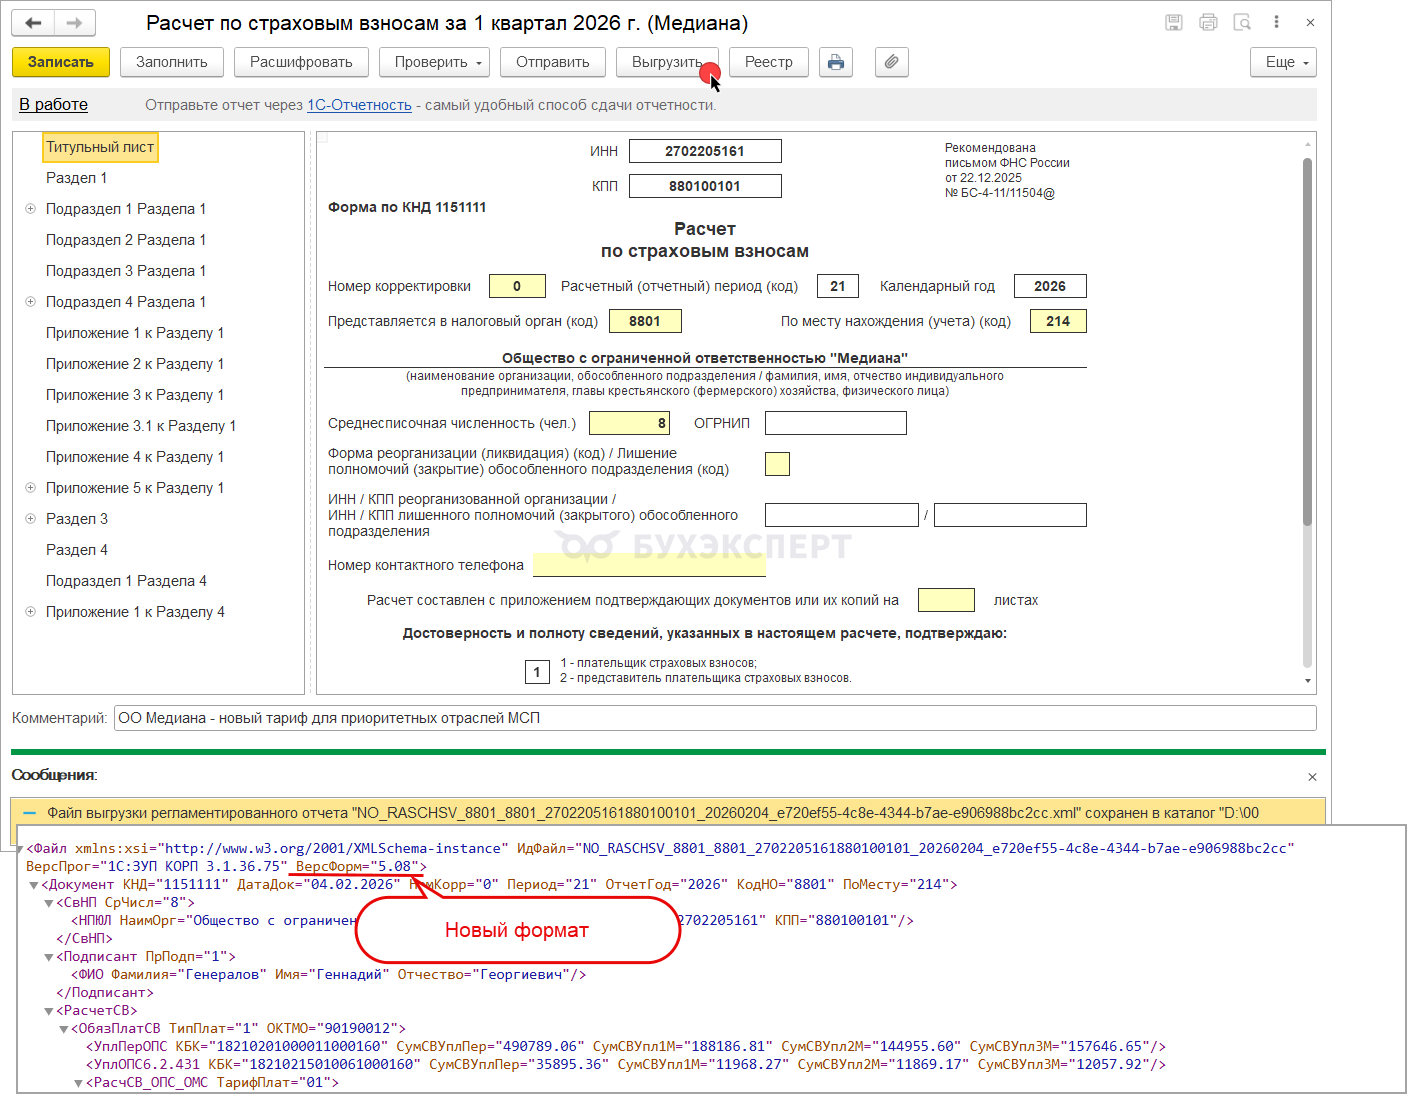Collapse the export message with dash icon

(28, 813)
